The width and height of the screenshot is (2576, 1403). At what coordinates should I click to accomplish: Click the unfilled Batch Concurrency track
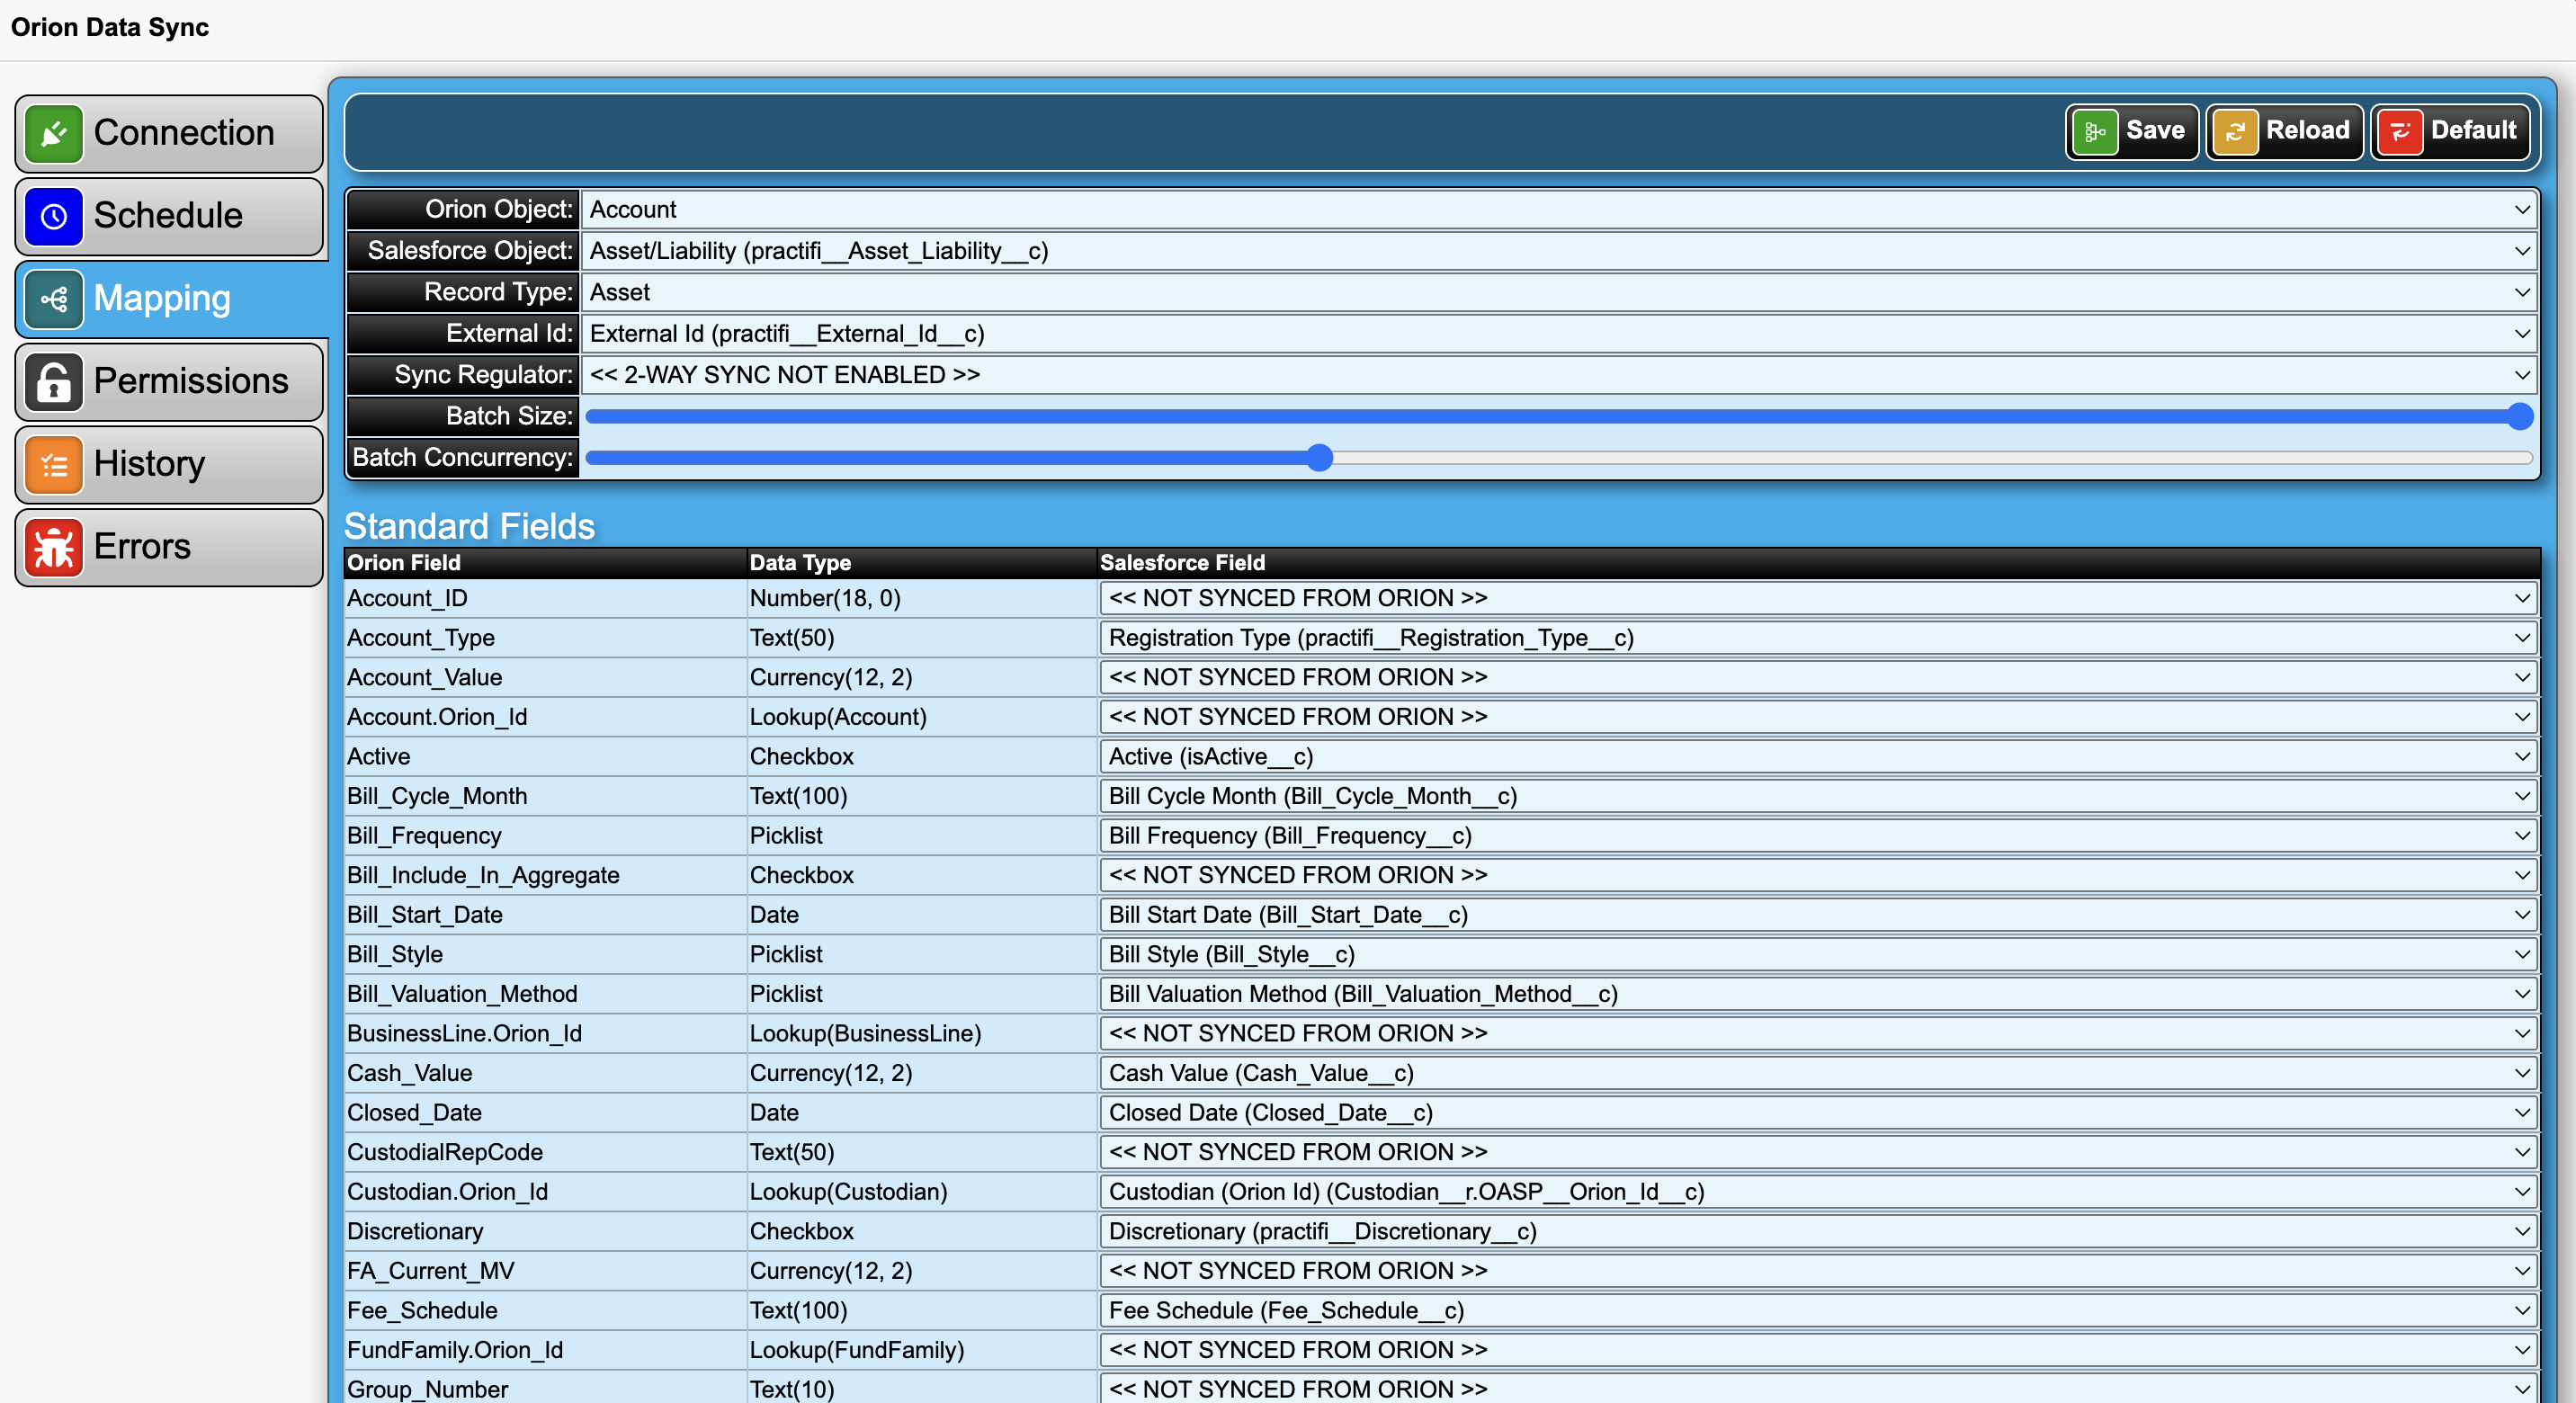click(x=1933, y=458)
